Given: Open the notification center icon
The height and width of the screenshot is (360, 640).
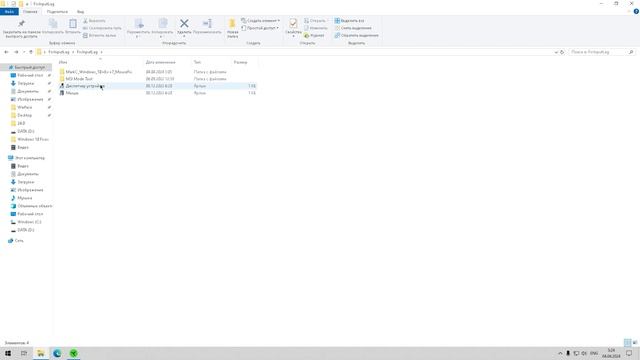Looking at the screenshot, I should click(629, 353).
